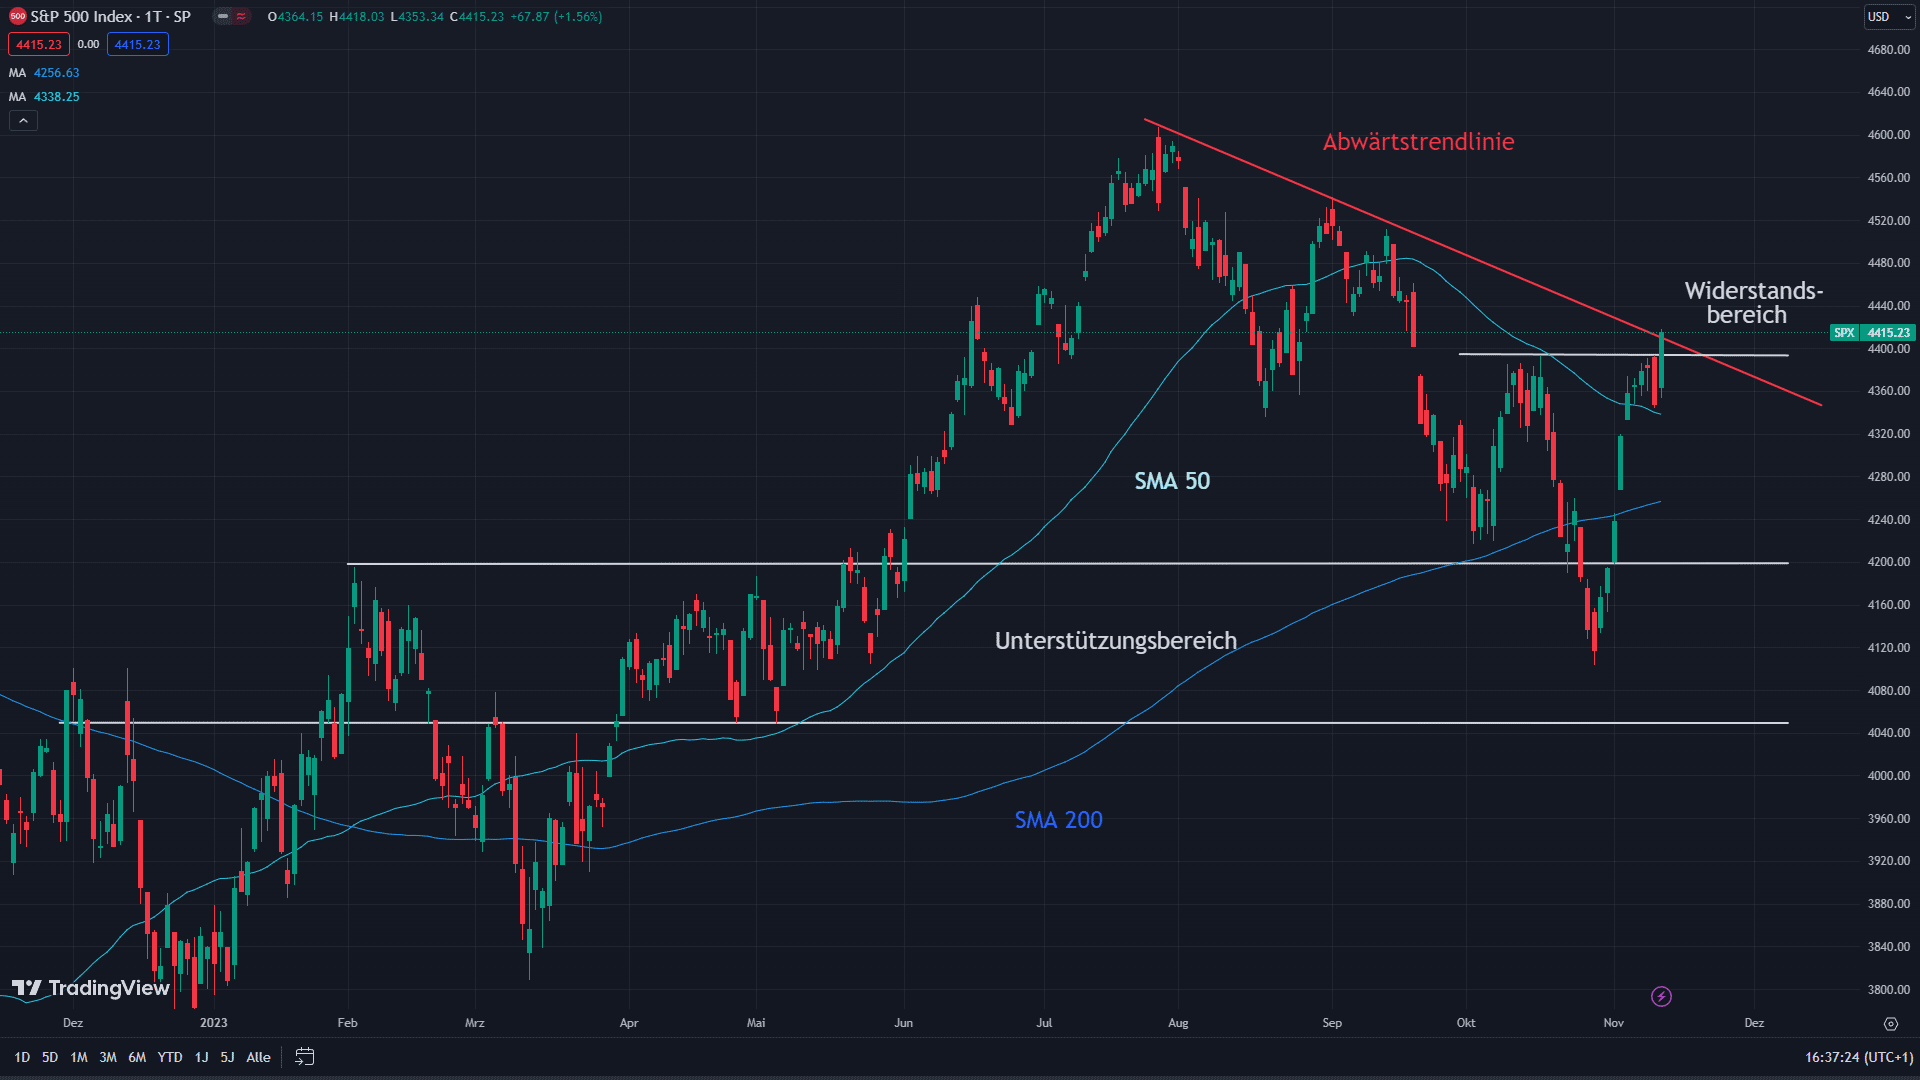Click the blue 4415.23 buy price box

(x=137, y=44)
